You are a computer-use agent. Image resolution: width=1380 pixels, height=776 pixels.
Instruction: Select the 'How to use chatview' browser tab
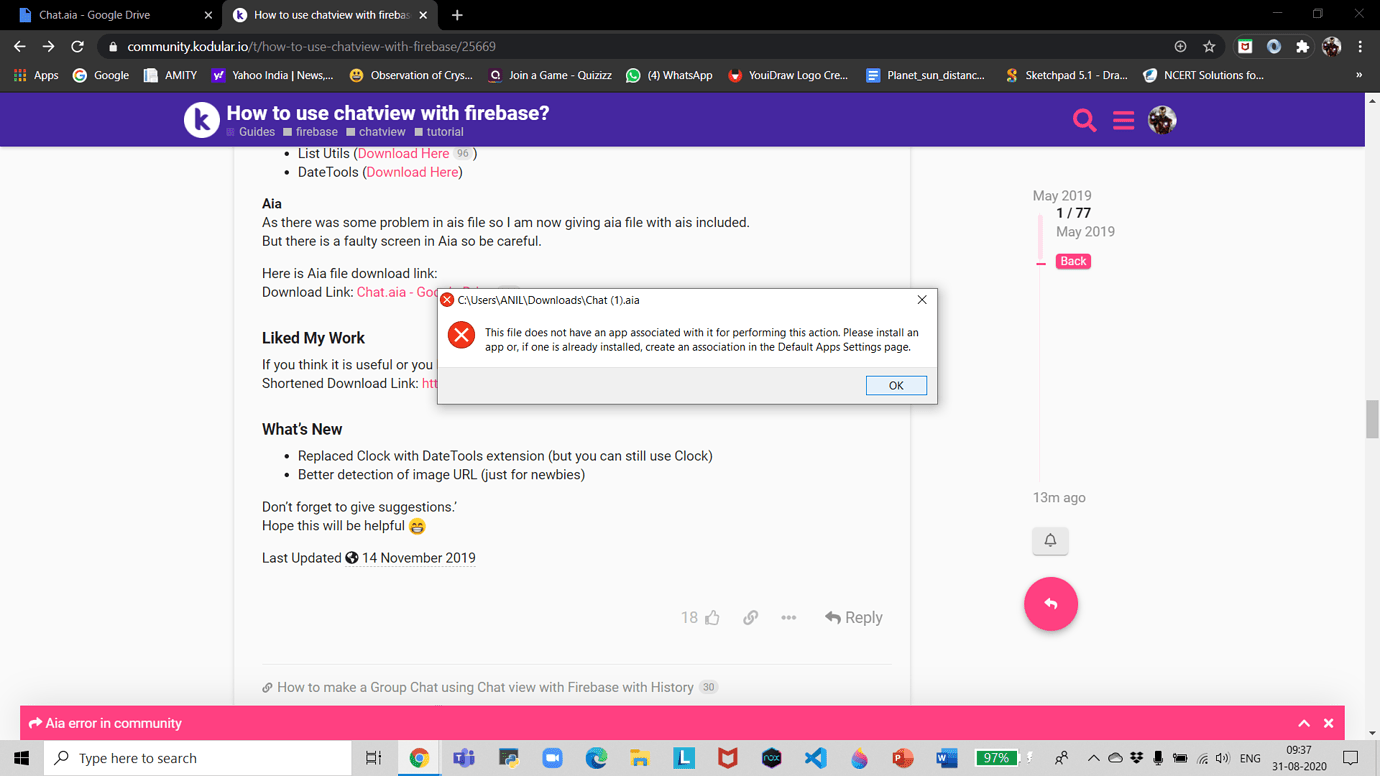click(x=330, y=15)
